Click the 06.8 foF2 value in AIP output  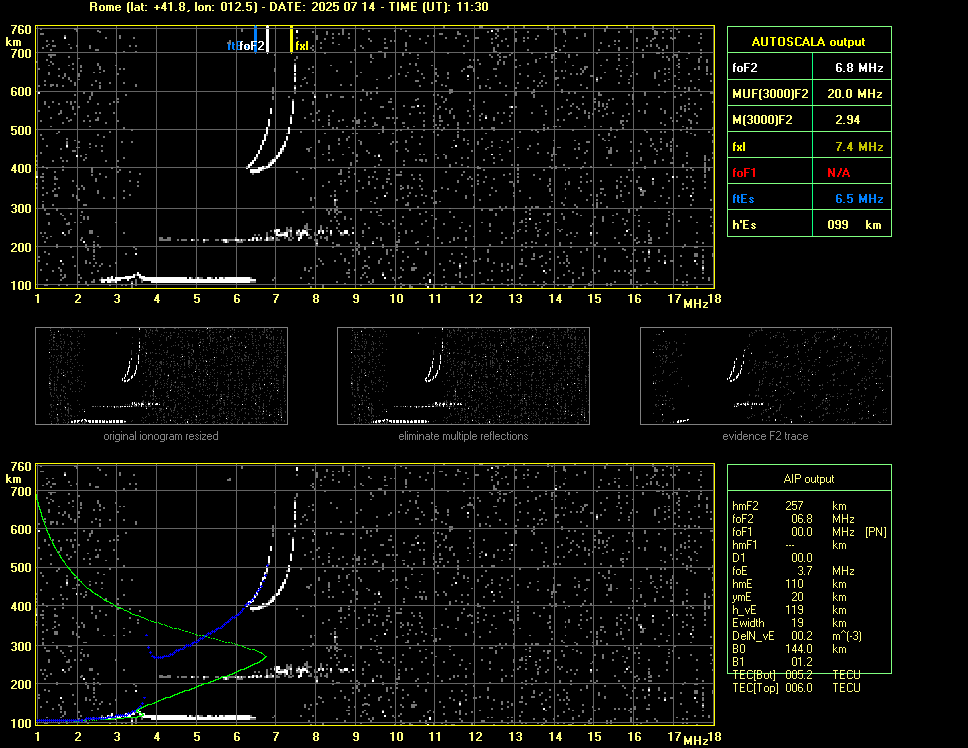tap(801, 519)
